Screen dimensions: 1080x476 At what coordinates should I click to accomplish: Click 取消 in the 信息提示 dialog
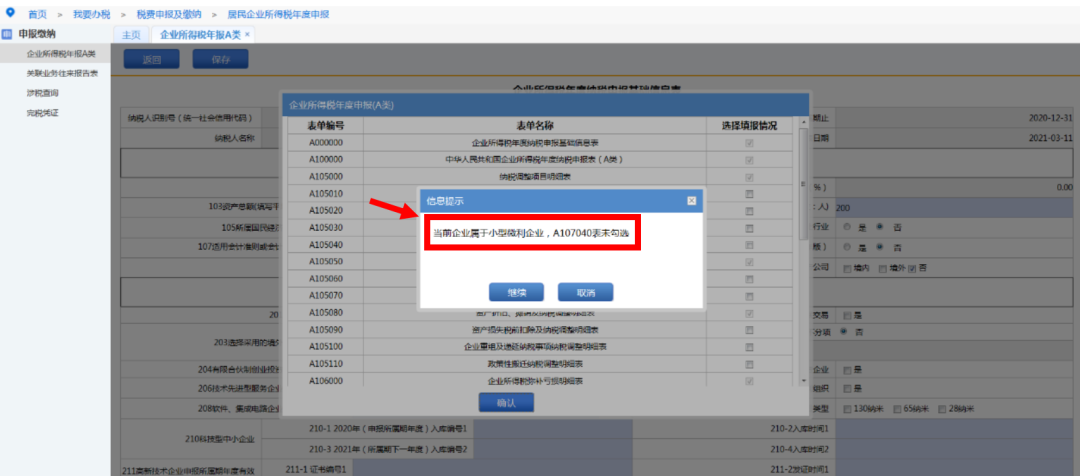[585, 292]
